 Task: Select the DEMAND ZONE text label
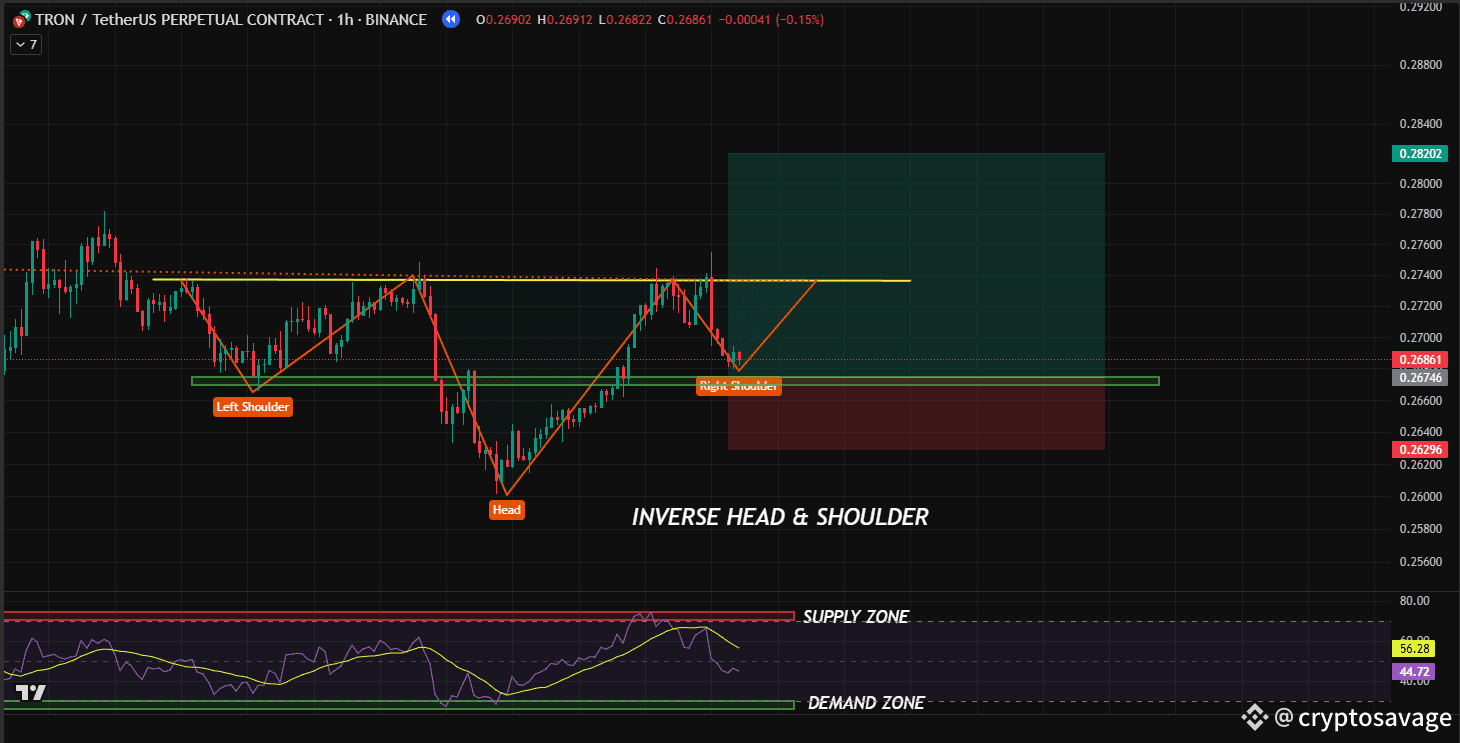pos(866,703)
